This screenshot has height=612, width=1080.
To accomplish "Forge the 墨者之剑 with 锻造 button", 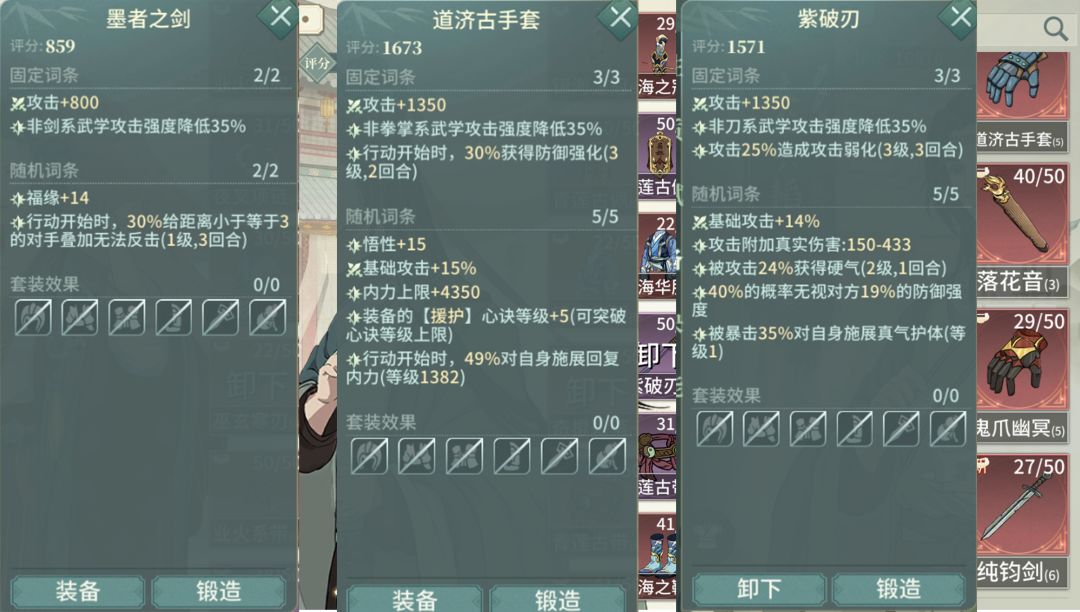I will click(218, 591).
